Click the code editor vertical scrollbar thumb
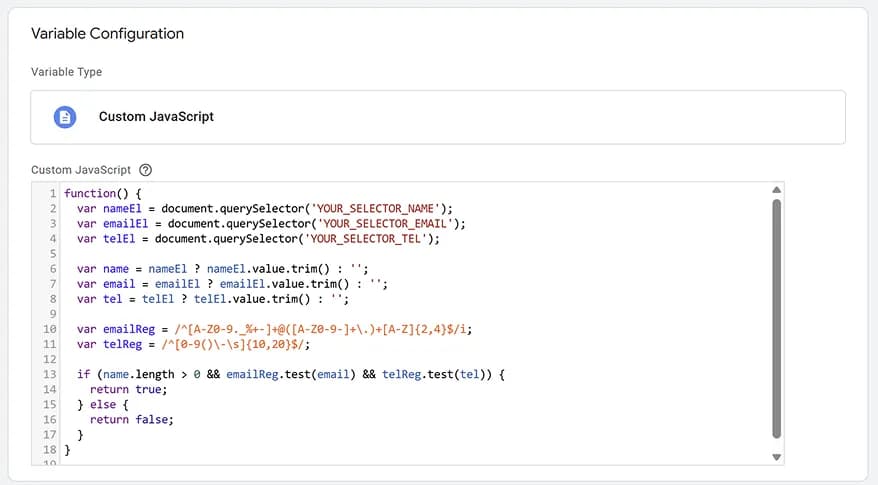The width and height of the screenshot is (878, 485). coord(776,318)
